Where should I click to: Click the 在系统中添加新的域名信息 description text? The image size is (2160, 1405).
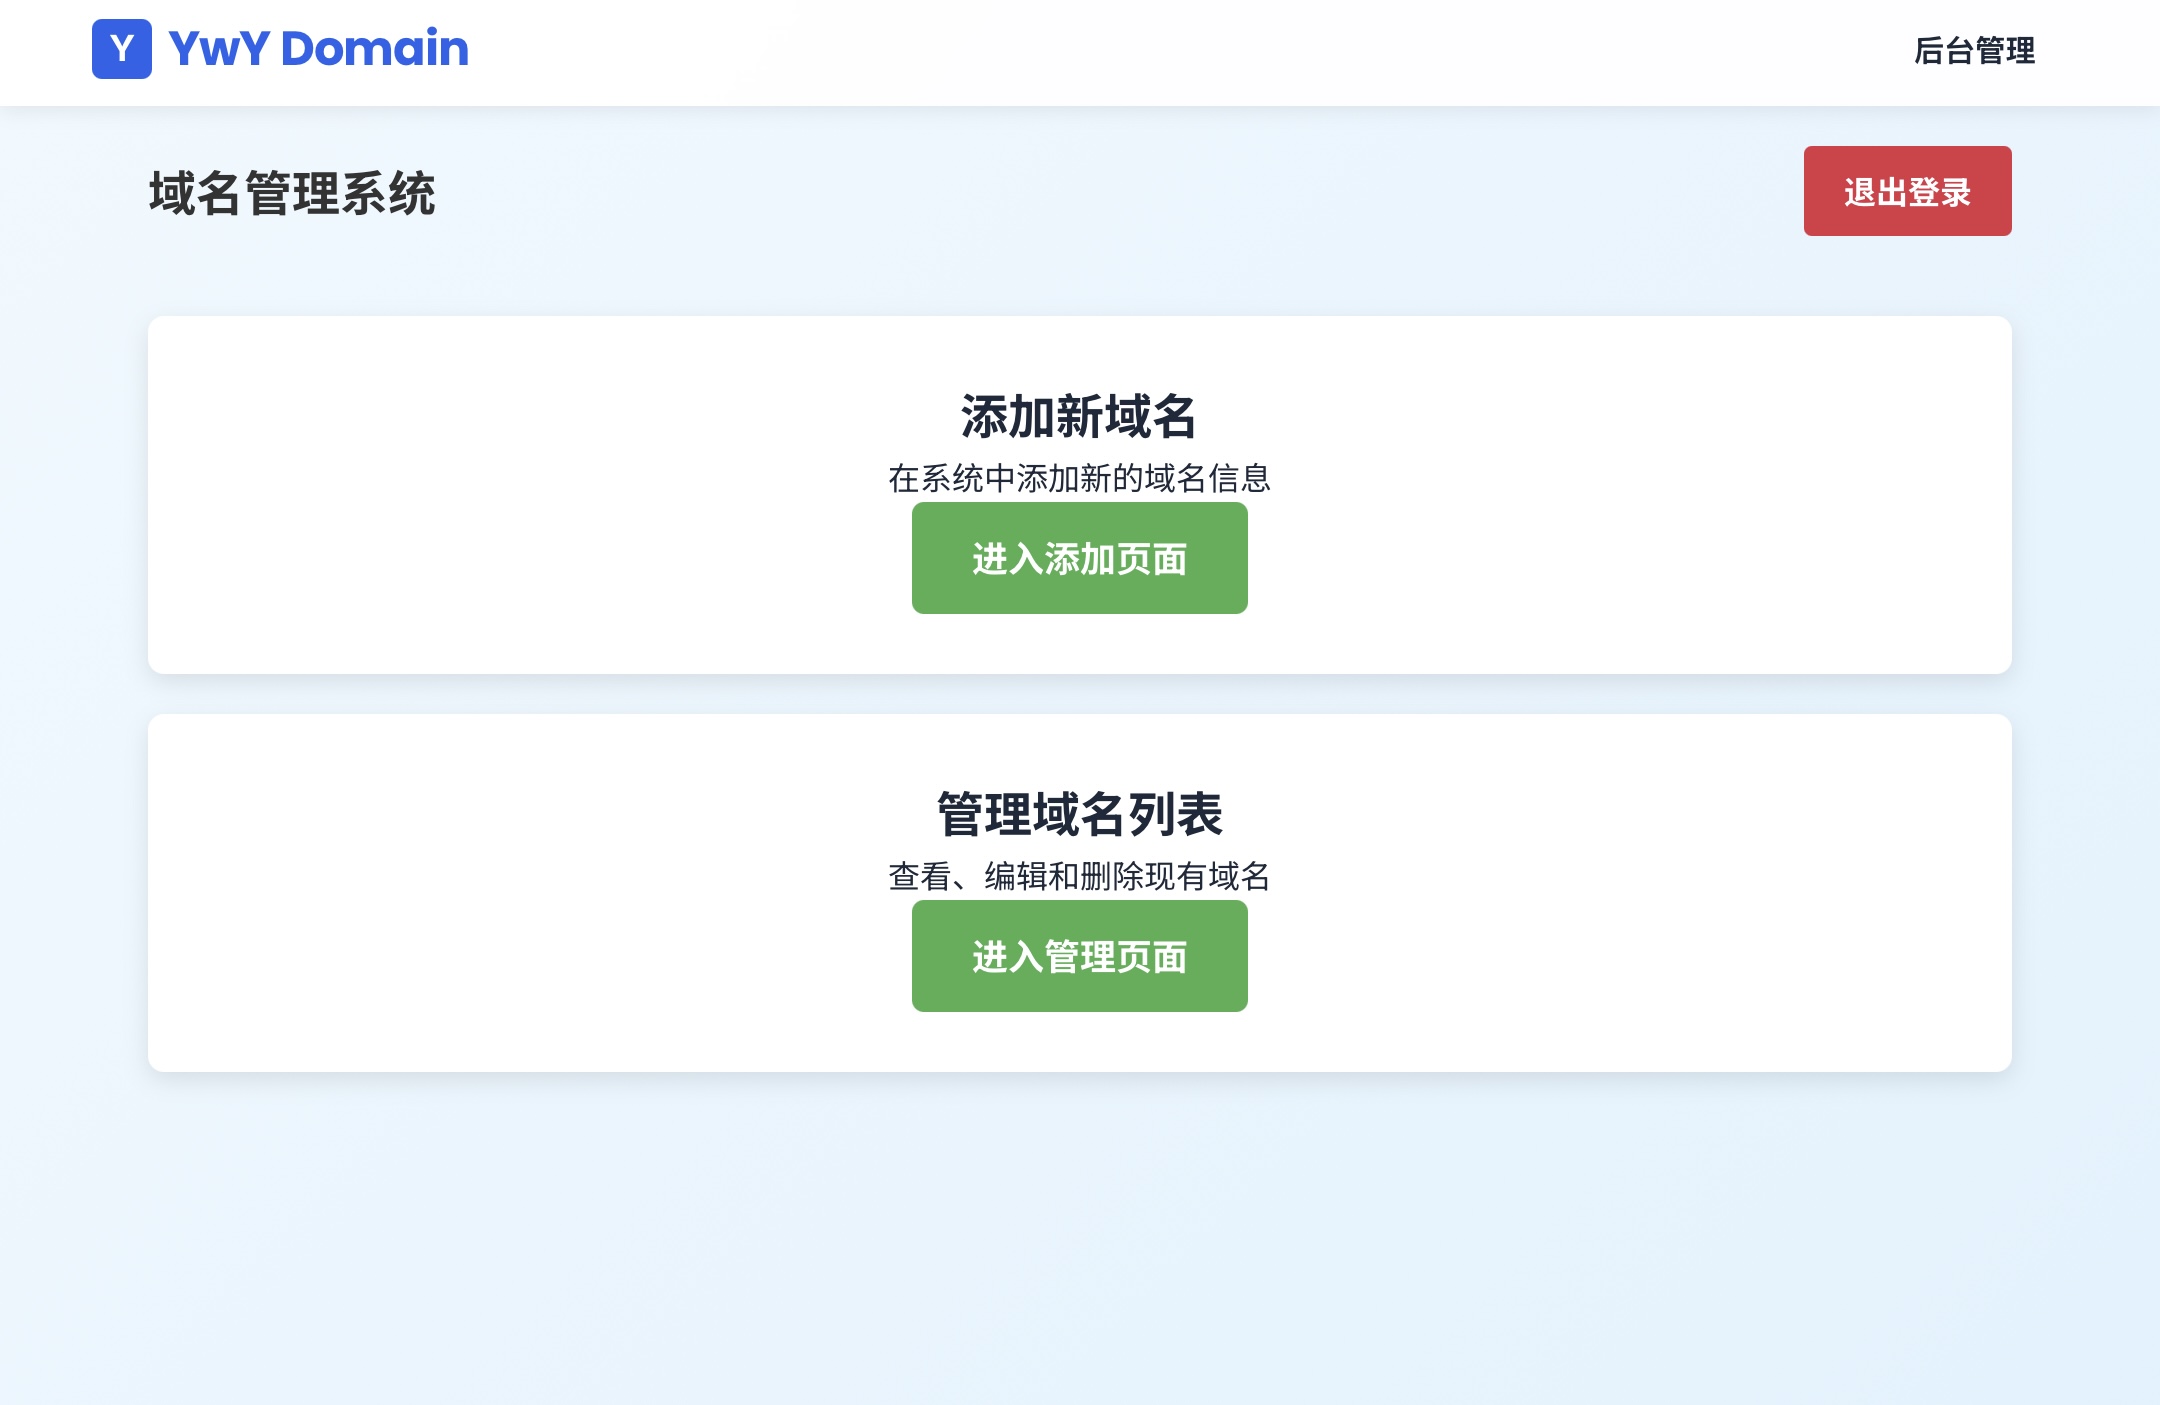1079,478
